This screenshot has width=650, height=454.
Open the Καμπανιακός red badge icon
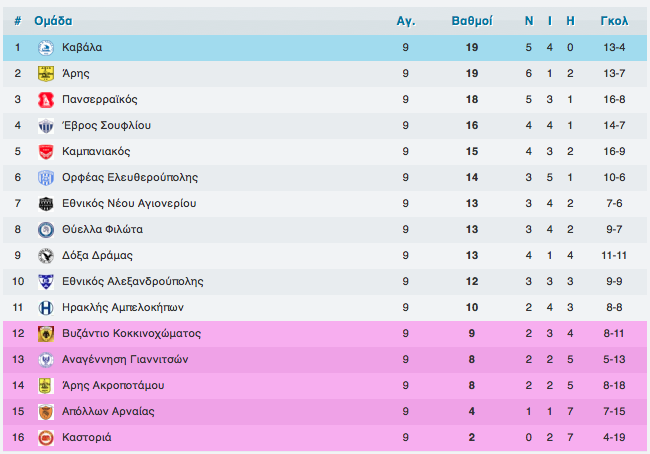[46, 152]
